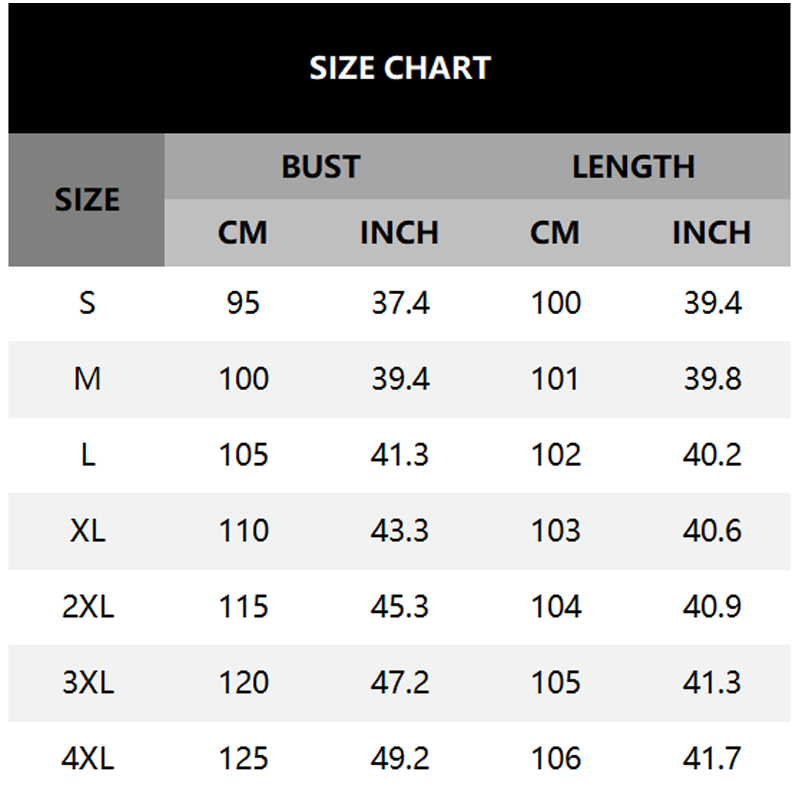This screenshot has width=800, height=800.
Task: Click the 95 bust CM value
Action: 243,303
